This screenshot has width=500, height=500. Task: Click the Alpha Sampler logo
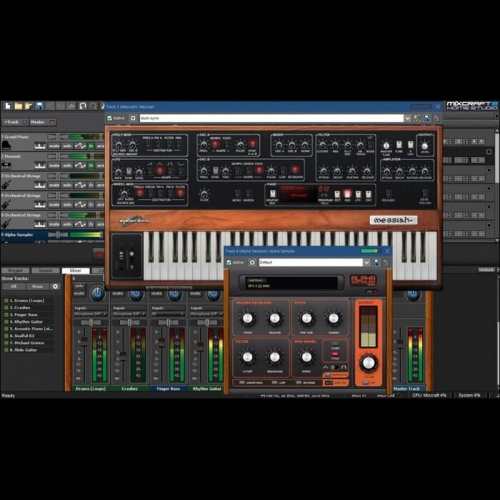pos(363,281)
